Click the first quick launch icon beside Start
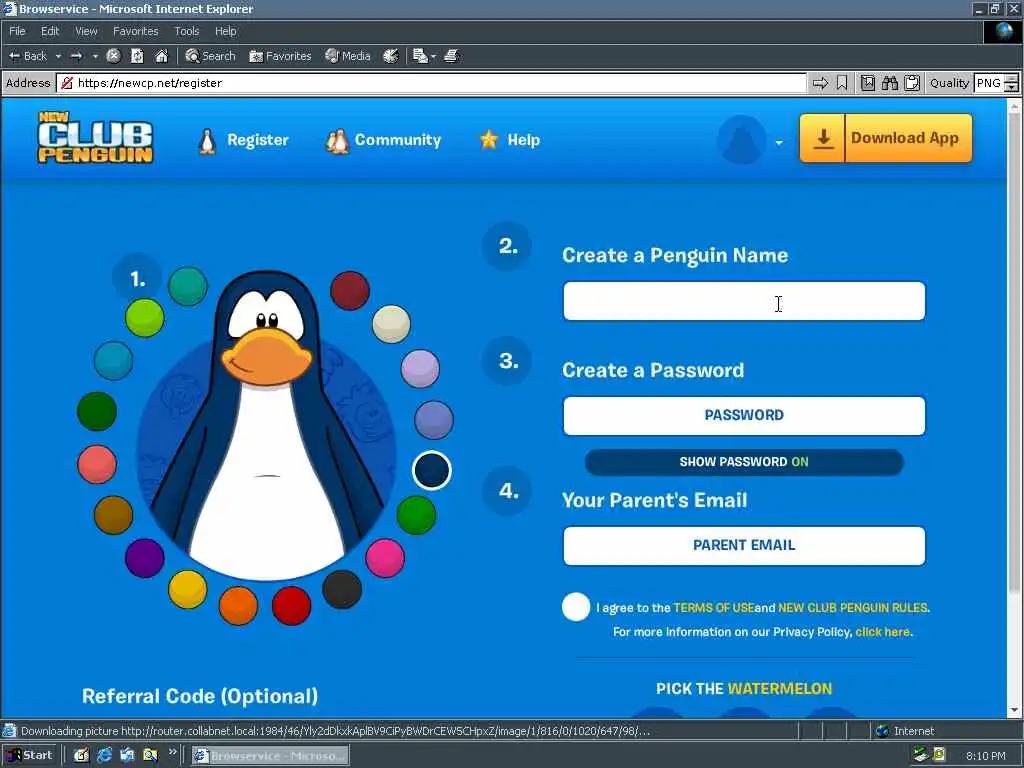Image resolution: width=1024 pixels, height=768 pixels. 81,756
